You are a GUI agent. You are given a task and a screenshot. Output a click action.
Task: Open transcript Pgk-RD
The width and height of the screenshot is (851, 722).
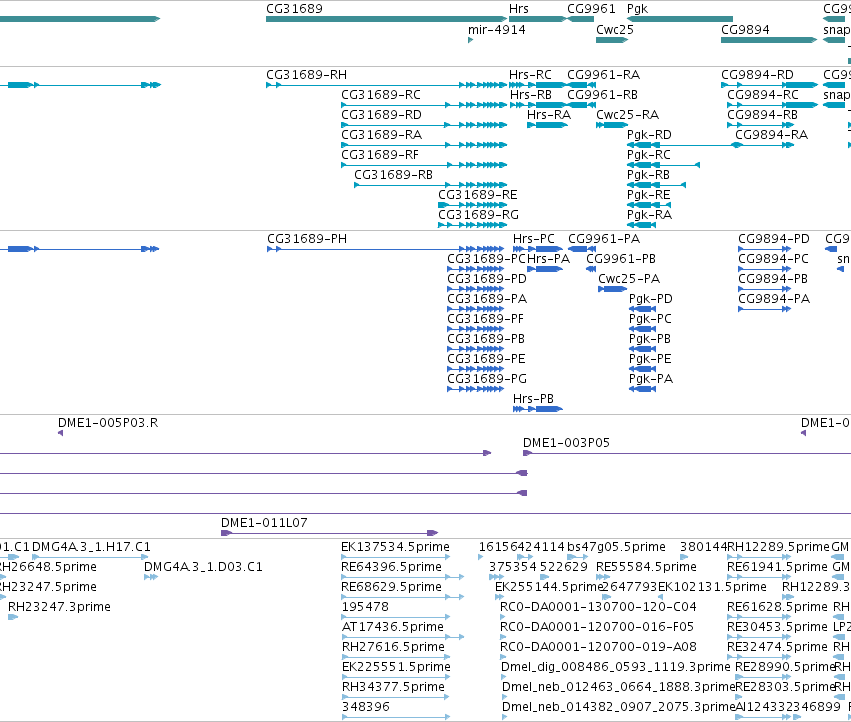click(x=649, y=135)
